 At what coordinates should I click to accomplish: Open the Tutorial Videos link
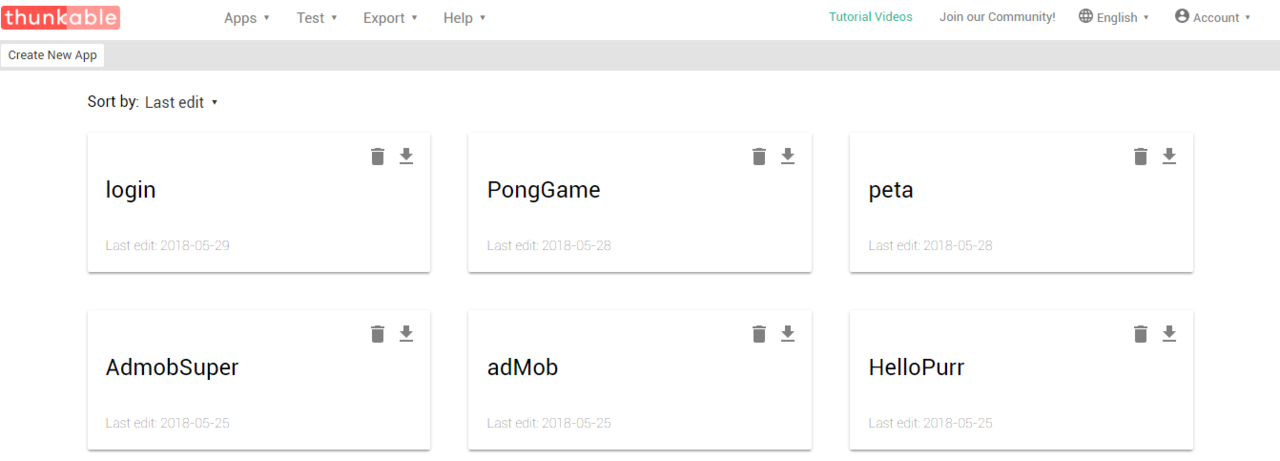(871, 17)
